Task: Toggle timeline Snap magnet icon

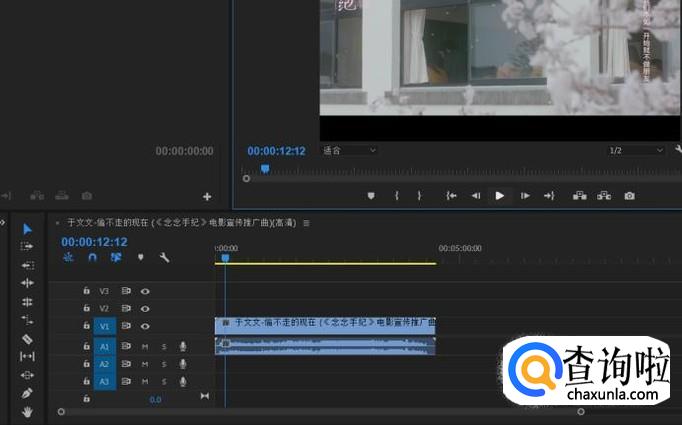Action: pos(92,257)
